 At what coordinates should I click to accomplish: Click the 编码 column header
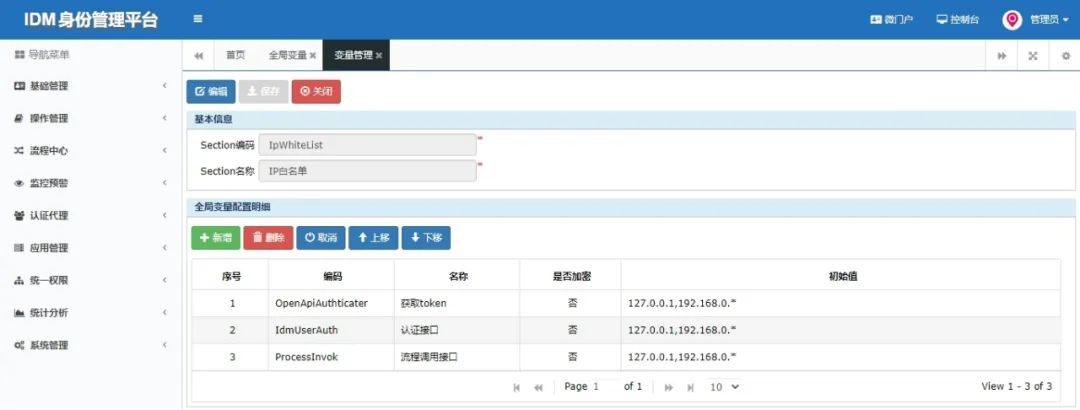(x=333, y=276)
